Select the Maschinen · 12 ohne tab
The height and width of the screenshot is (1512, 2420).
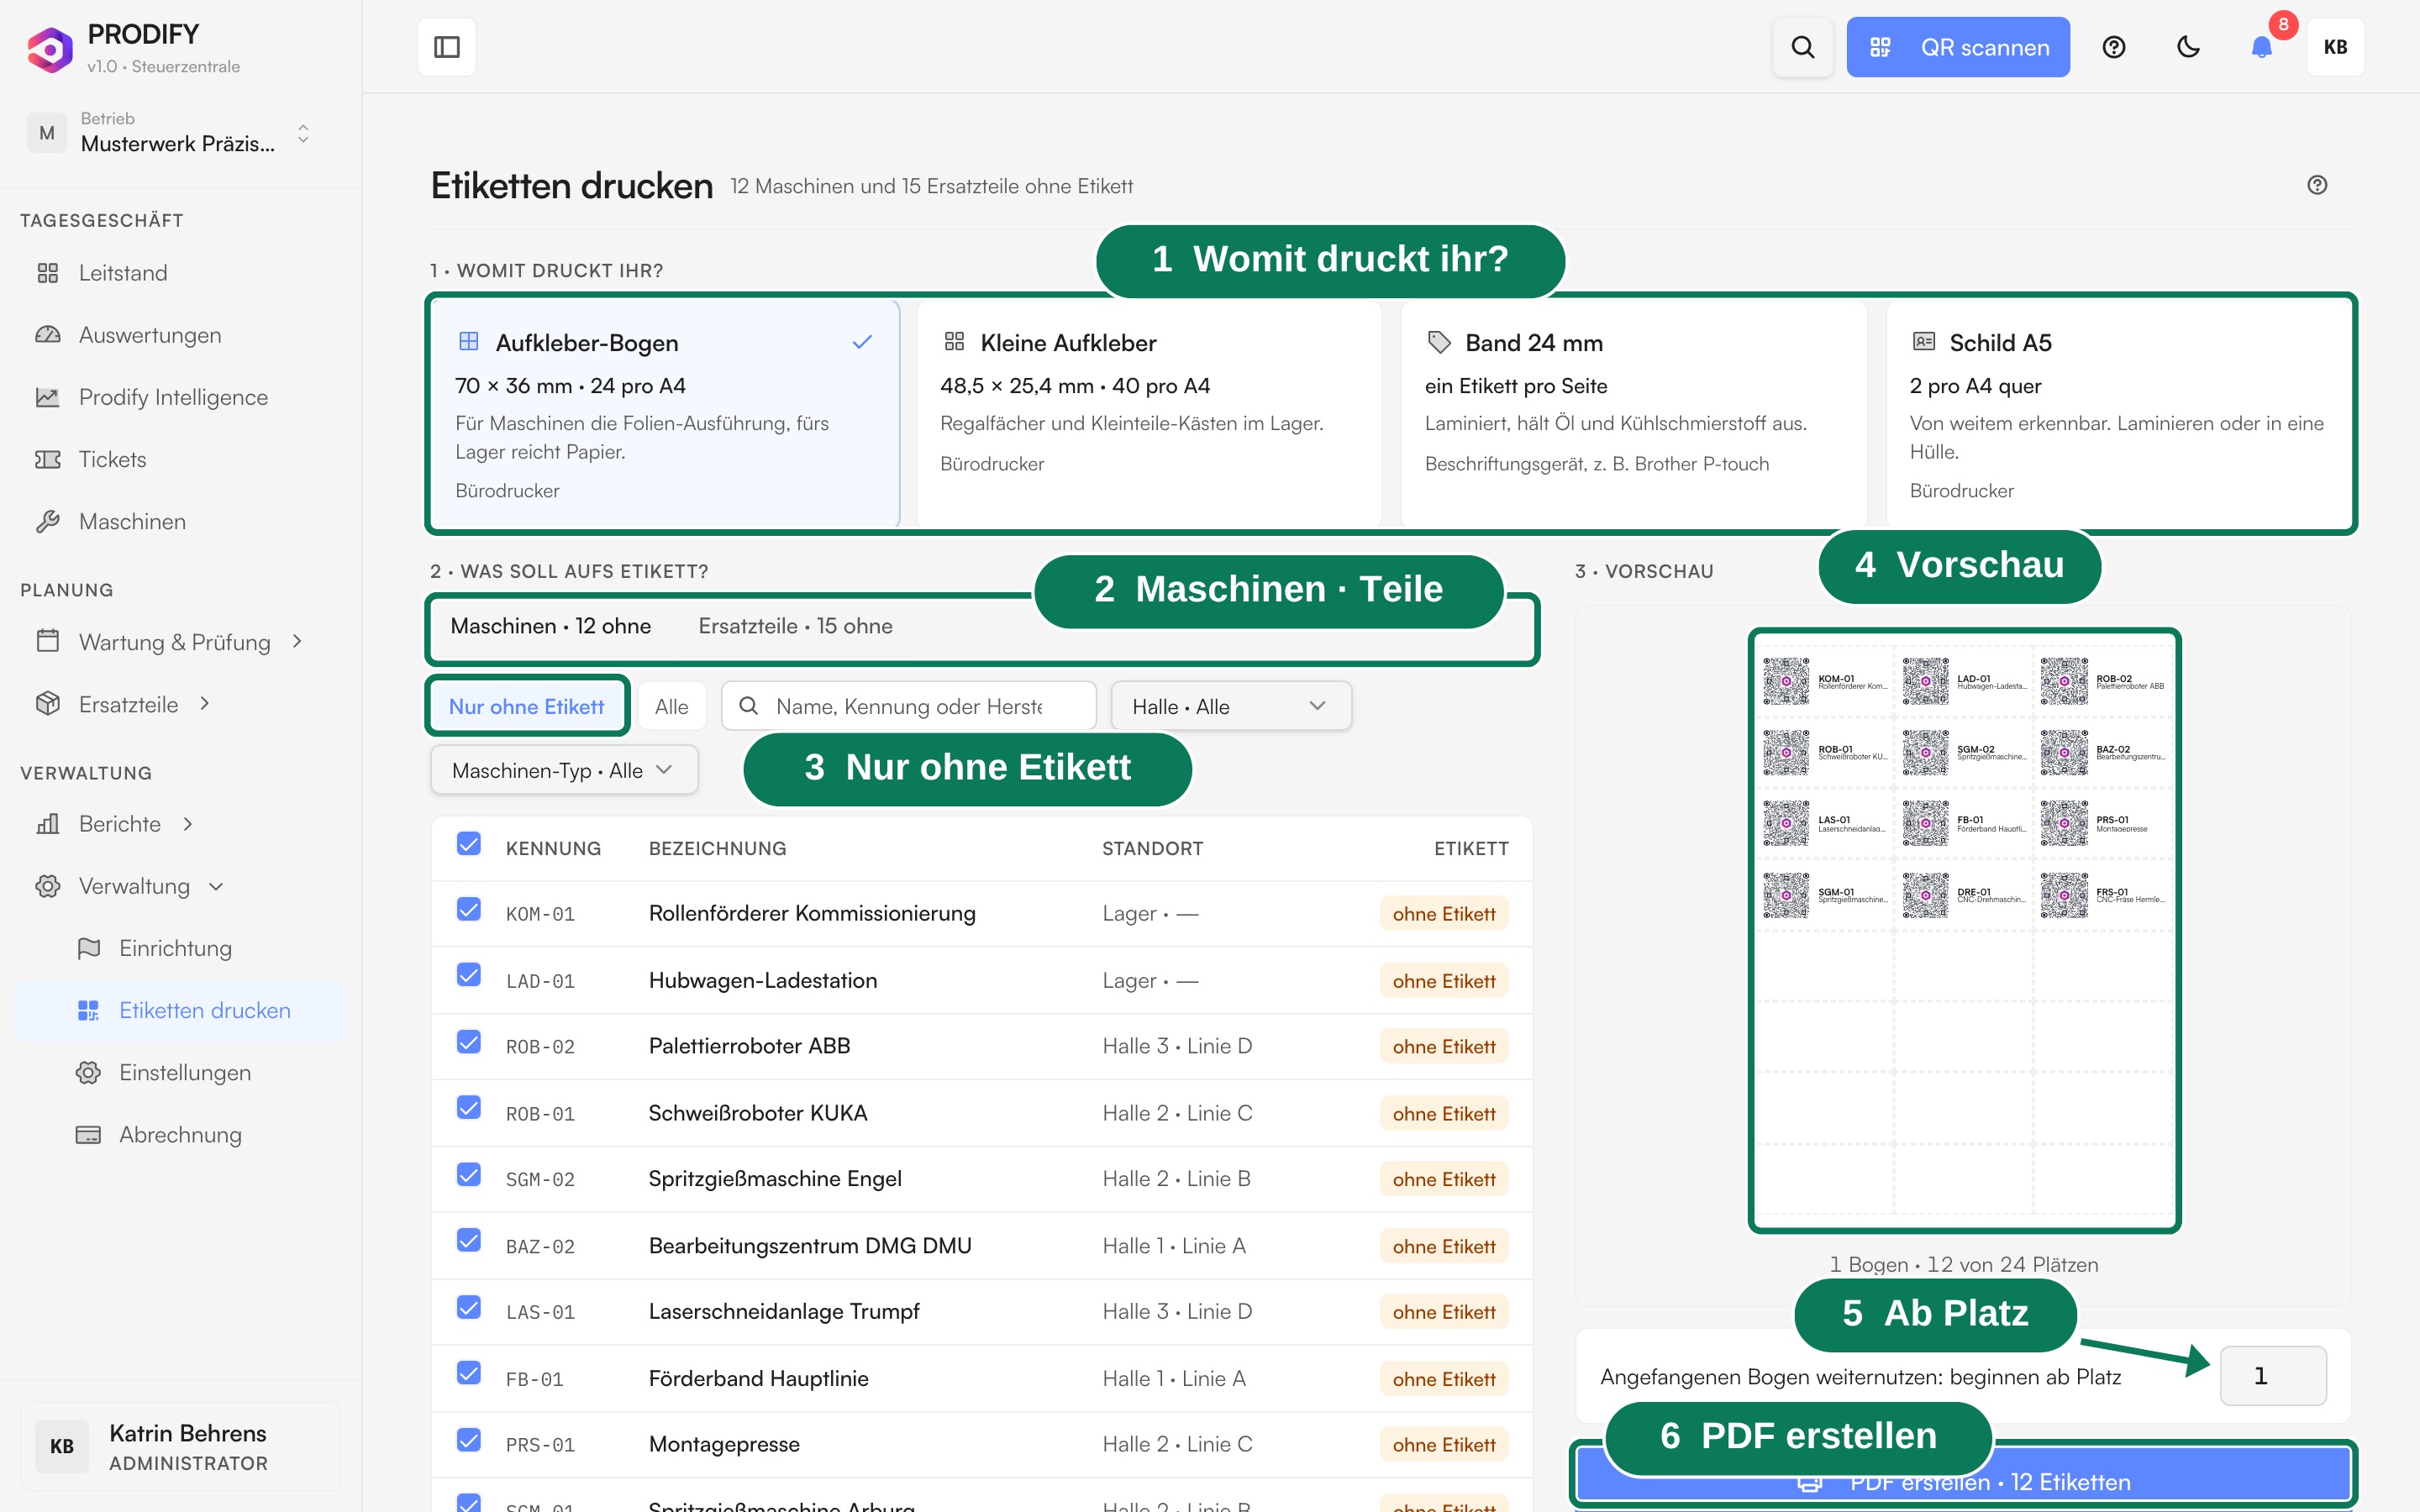(x=551, y=626)
